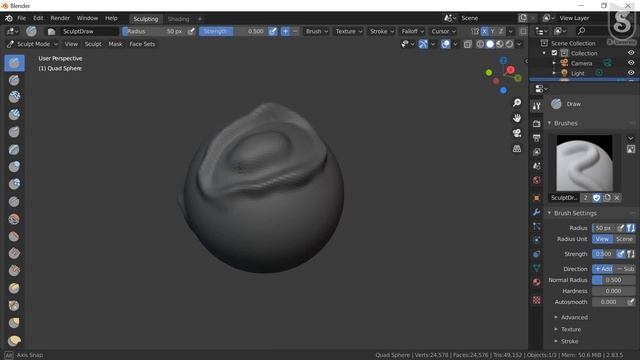Image resolution: width=640 pixels, height=360 pixels.
Task: Set Radius Unit to View
Action: point(602,239)
